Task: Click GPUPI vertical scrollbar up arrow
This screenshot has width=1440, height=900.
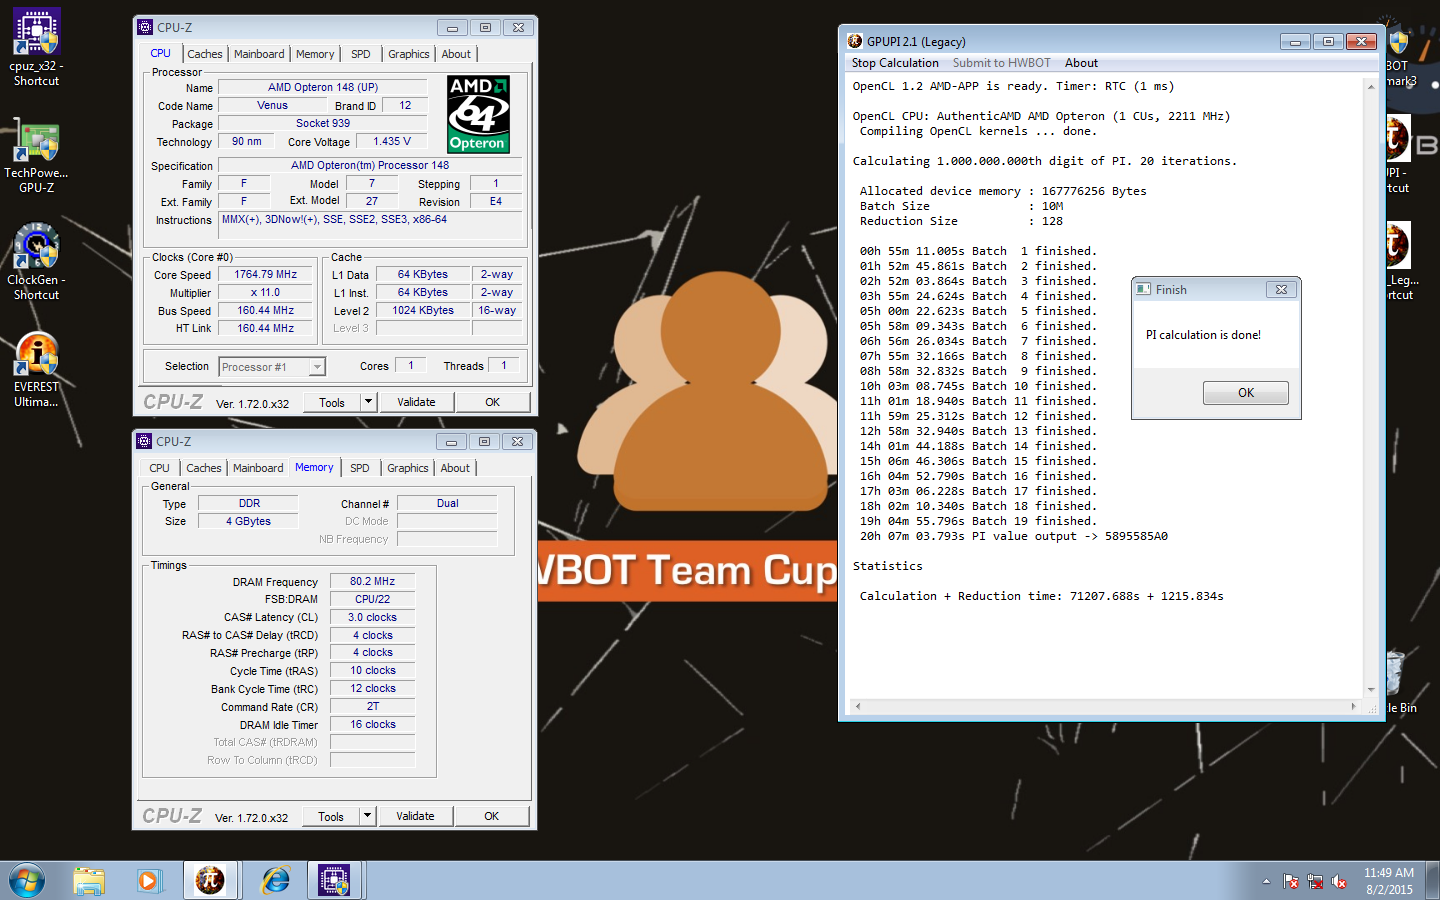Action: pos(1370,87)
